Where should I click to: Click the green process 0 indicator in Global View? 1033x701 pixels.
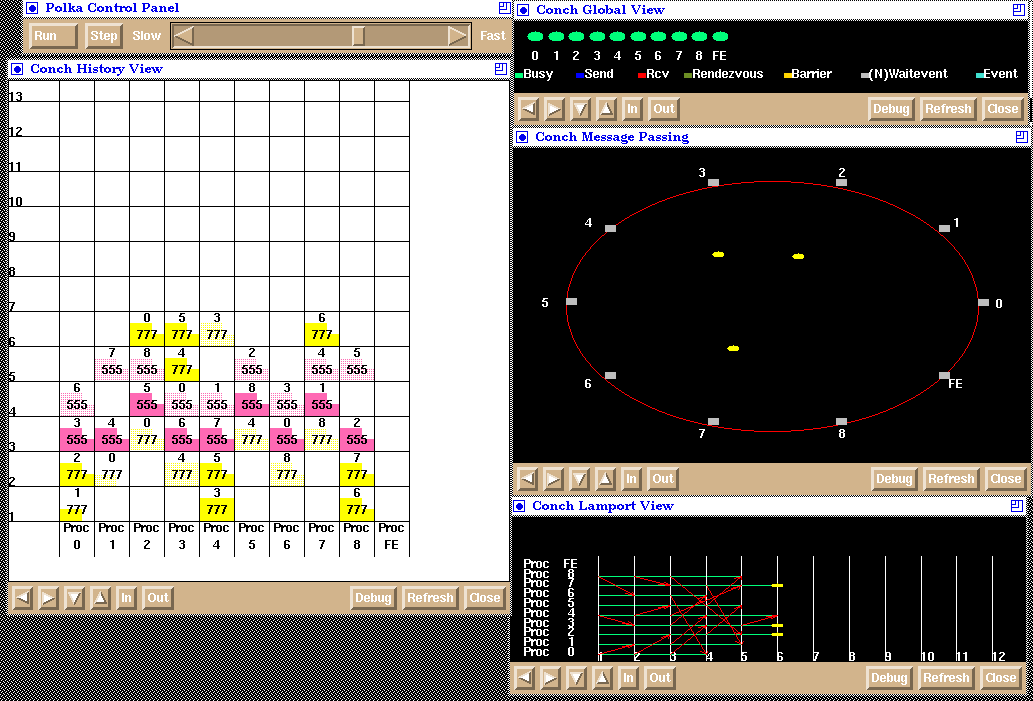tap(535, 37)
